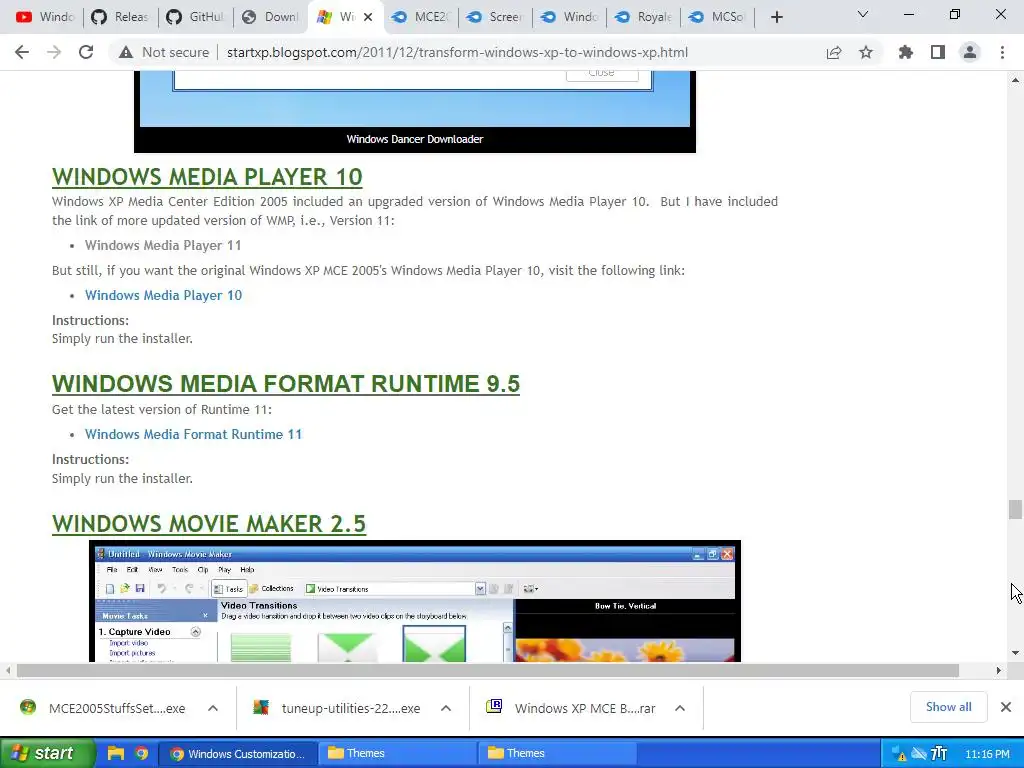Click the network tray icon

tap(919, 754)
